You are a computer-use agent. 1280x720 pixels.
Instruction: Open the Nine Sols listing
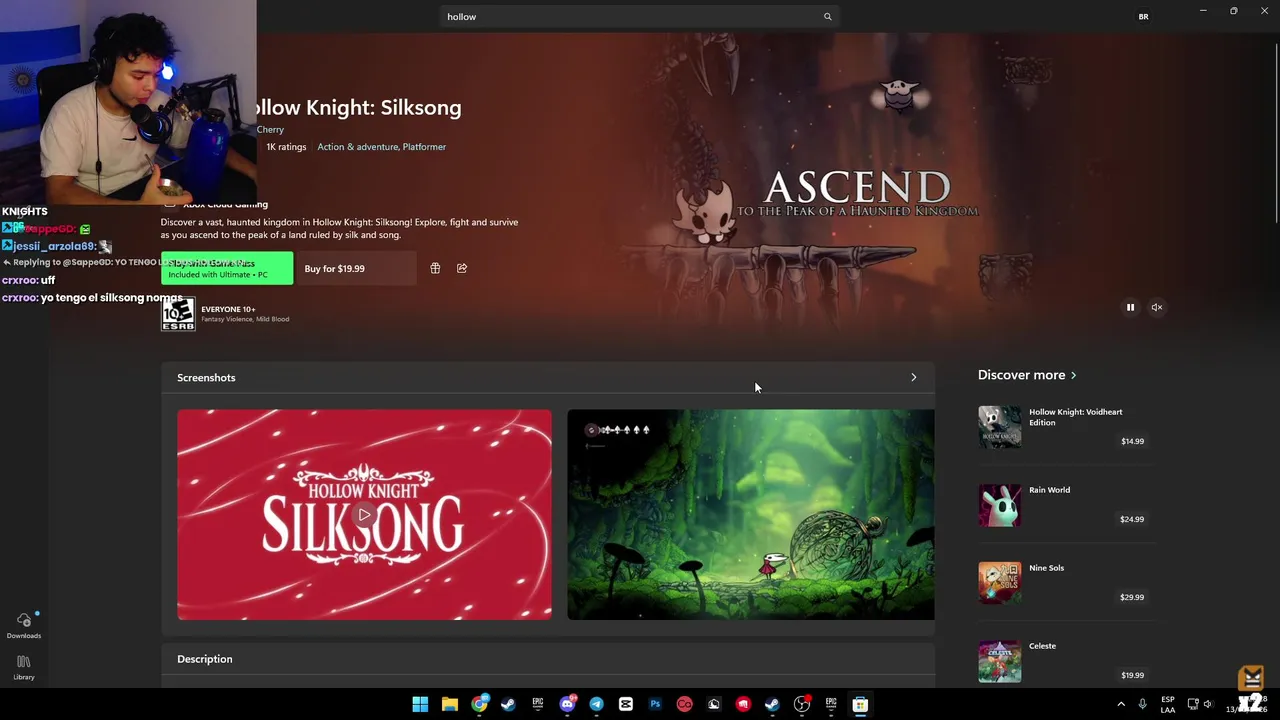coord(1067,583)
